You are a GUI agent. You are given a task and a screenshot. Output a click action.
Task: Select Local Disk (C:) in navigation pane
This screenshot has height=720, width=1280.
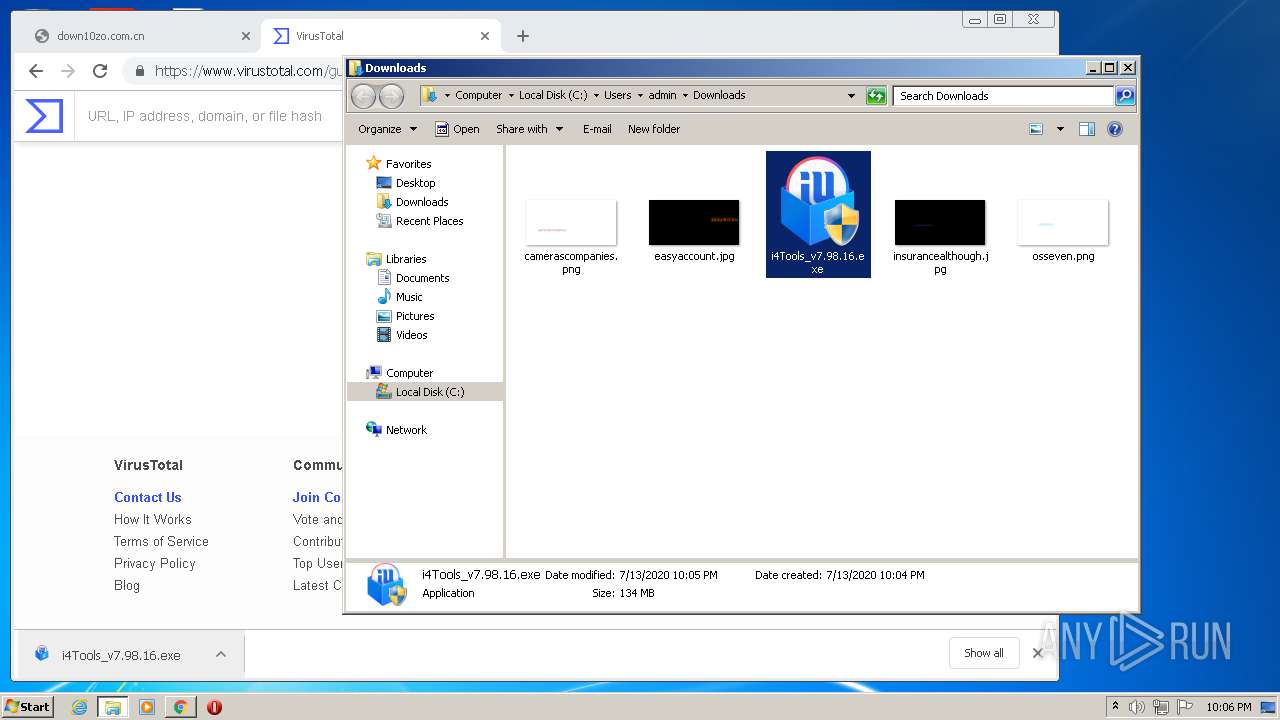425,392
